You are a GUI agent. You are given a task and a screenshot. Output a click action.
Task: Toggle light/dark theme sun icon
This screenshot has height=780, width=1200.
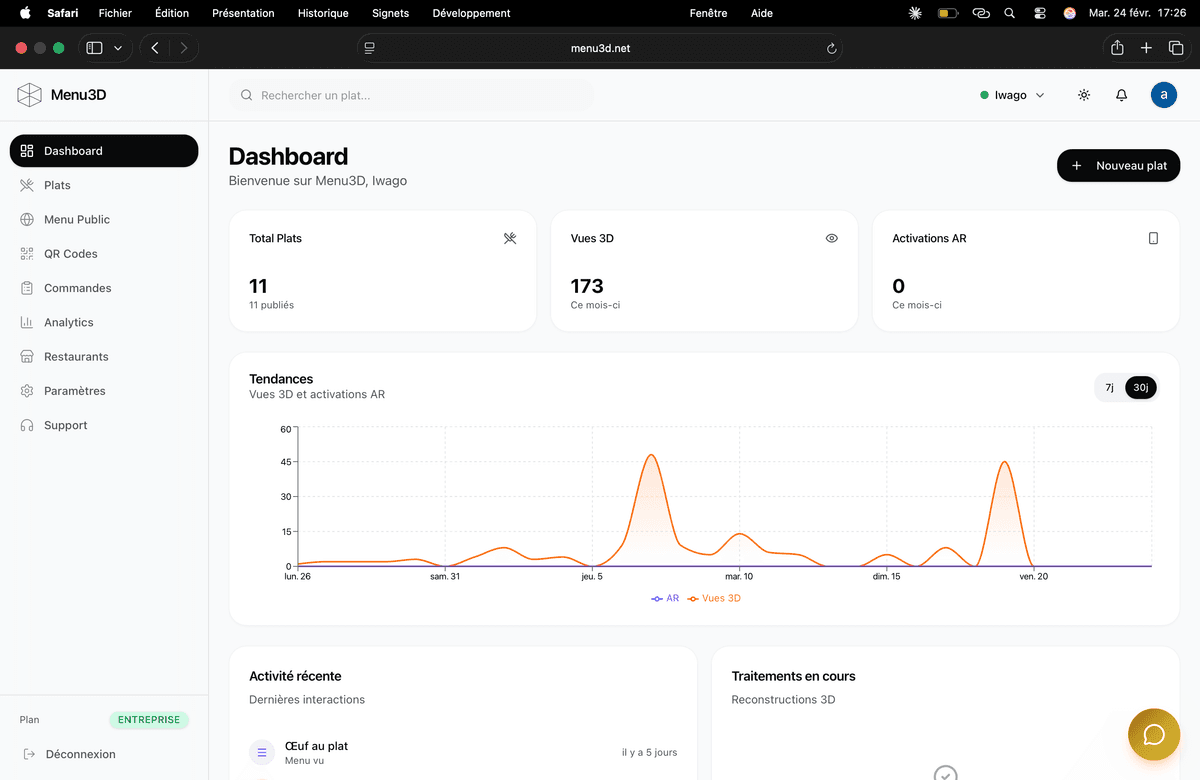point(1084,95)
